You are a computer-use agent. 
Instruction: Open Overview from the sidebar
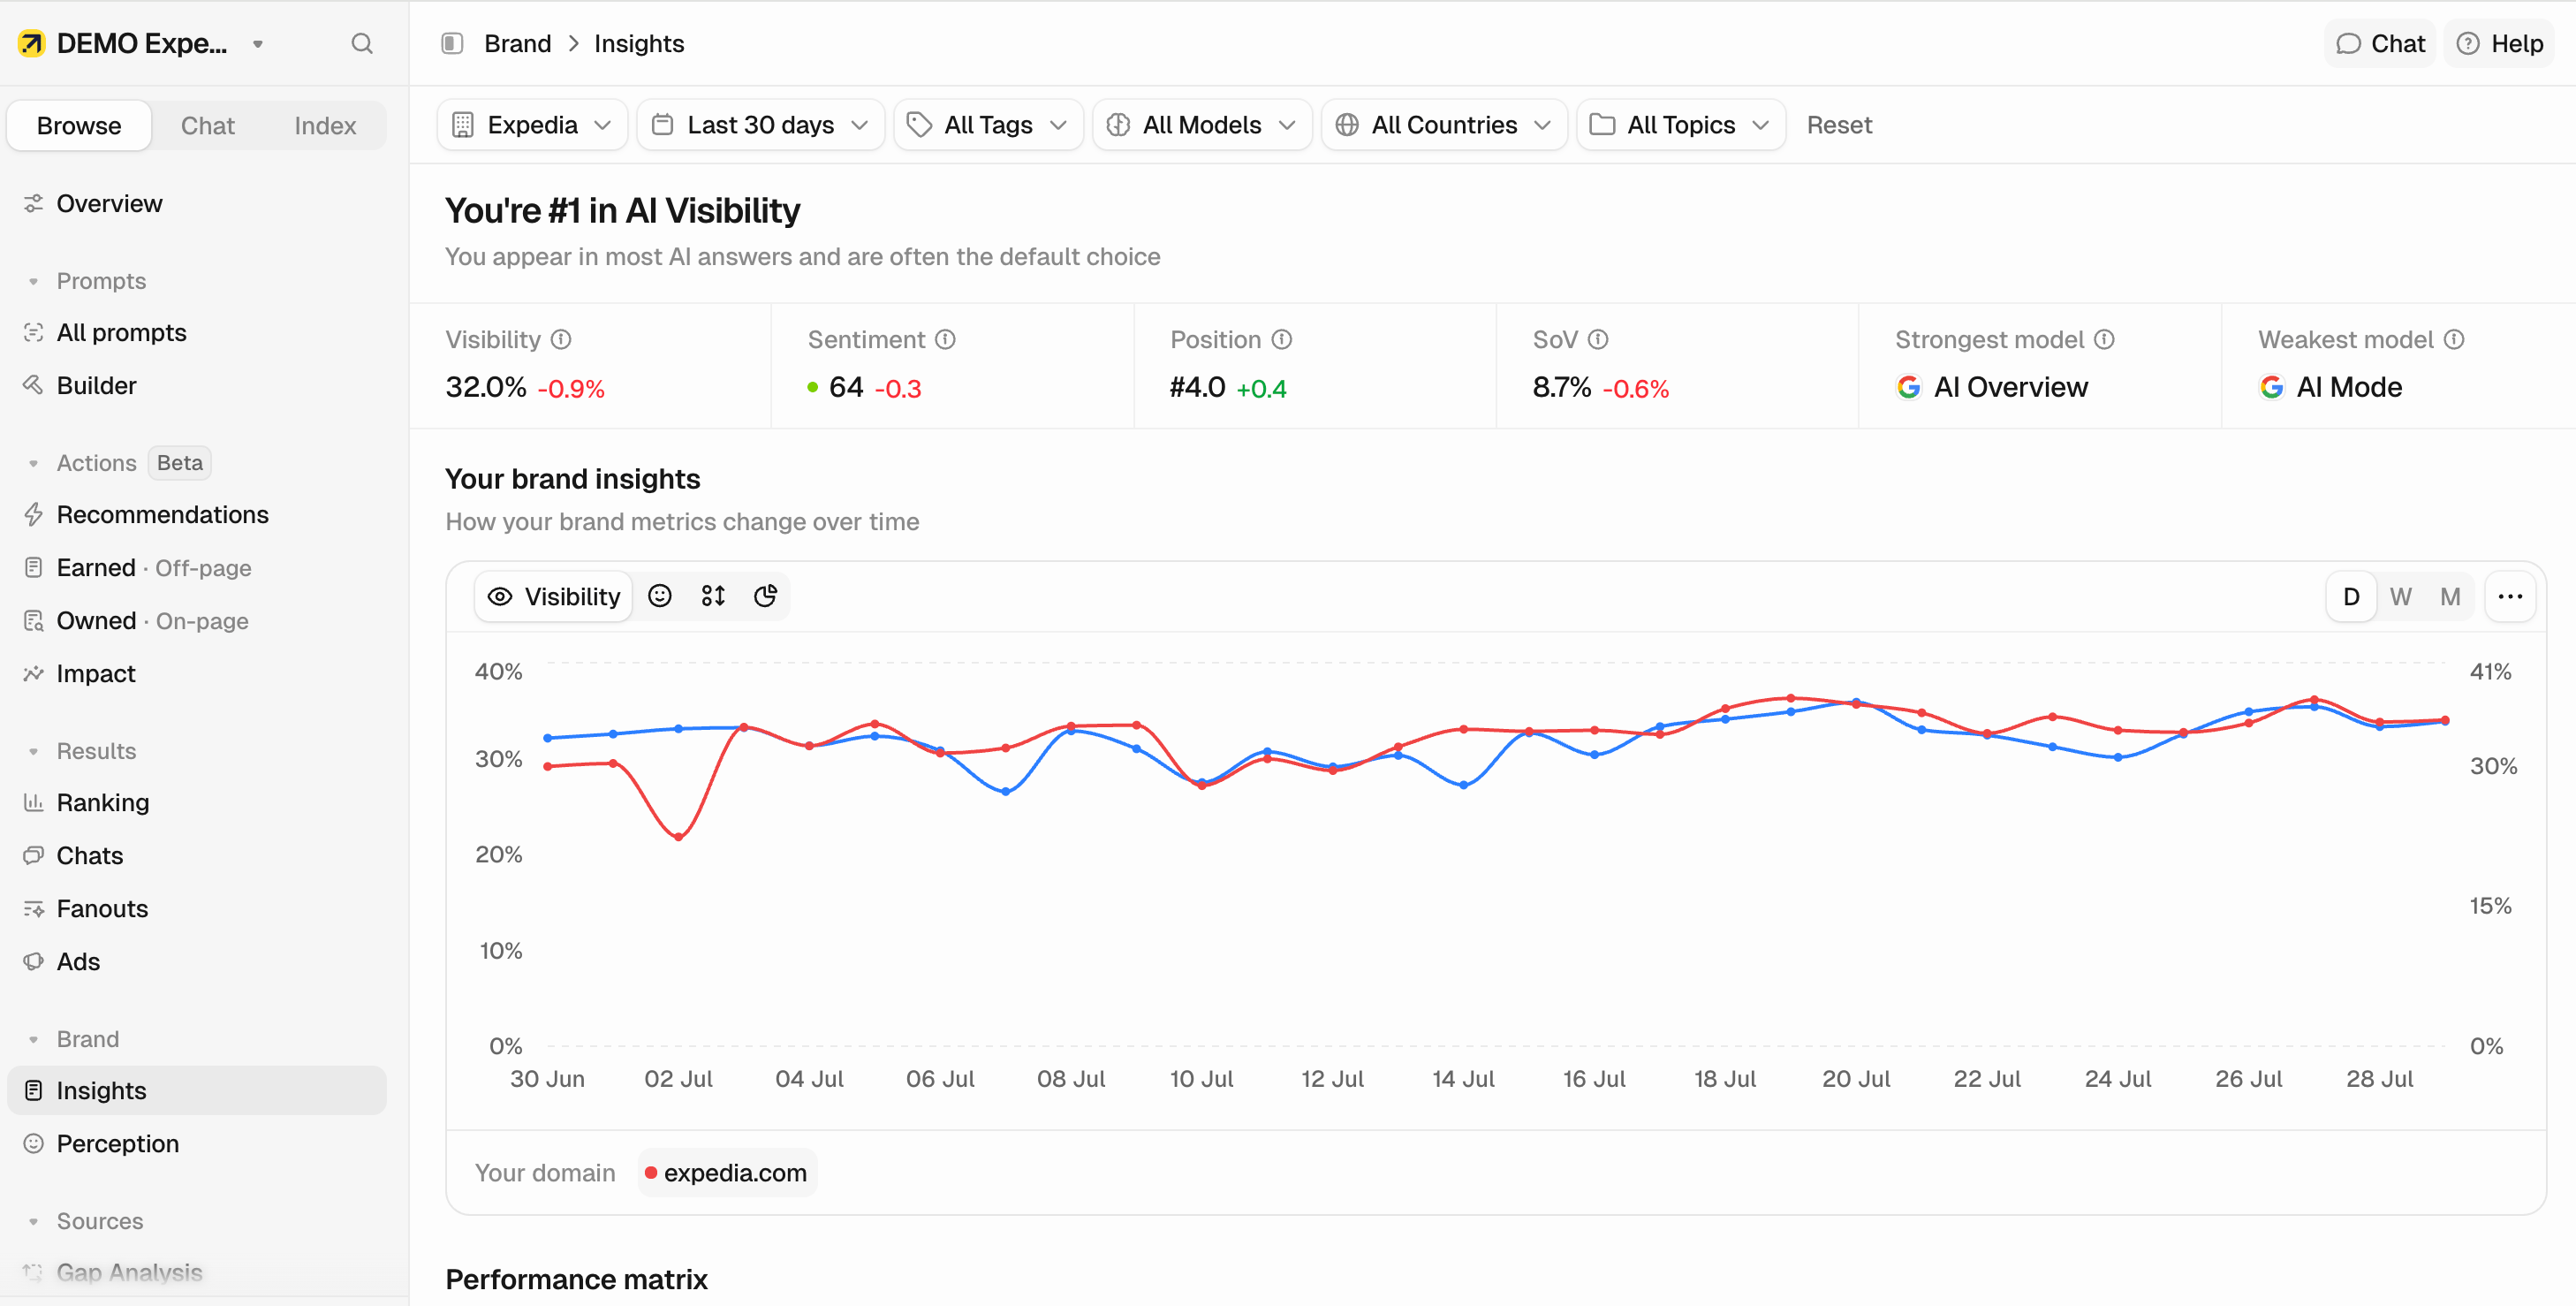coord(197,203)
